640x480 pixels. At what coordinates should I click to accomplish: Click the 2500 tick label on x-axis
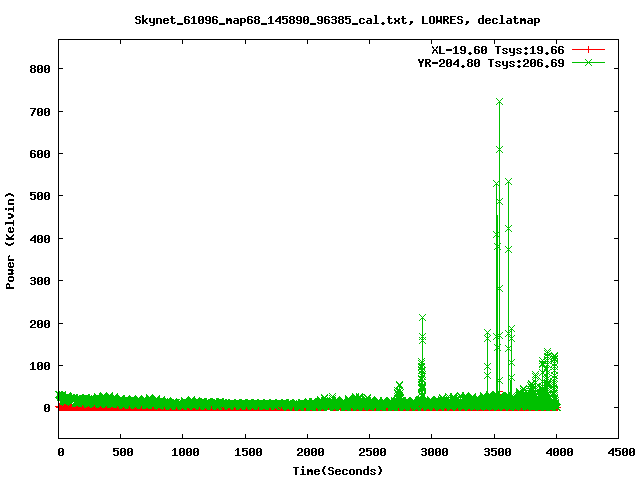tap(370, 453)
